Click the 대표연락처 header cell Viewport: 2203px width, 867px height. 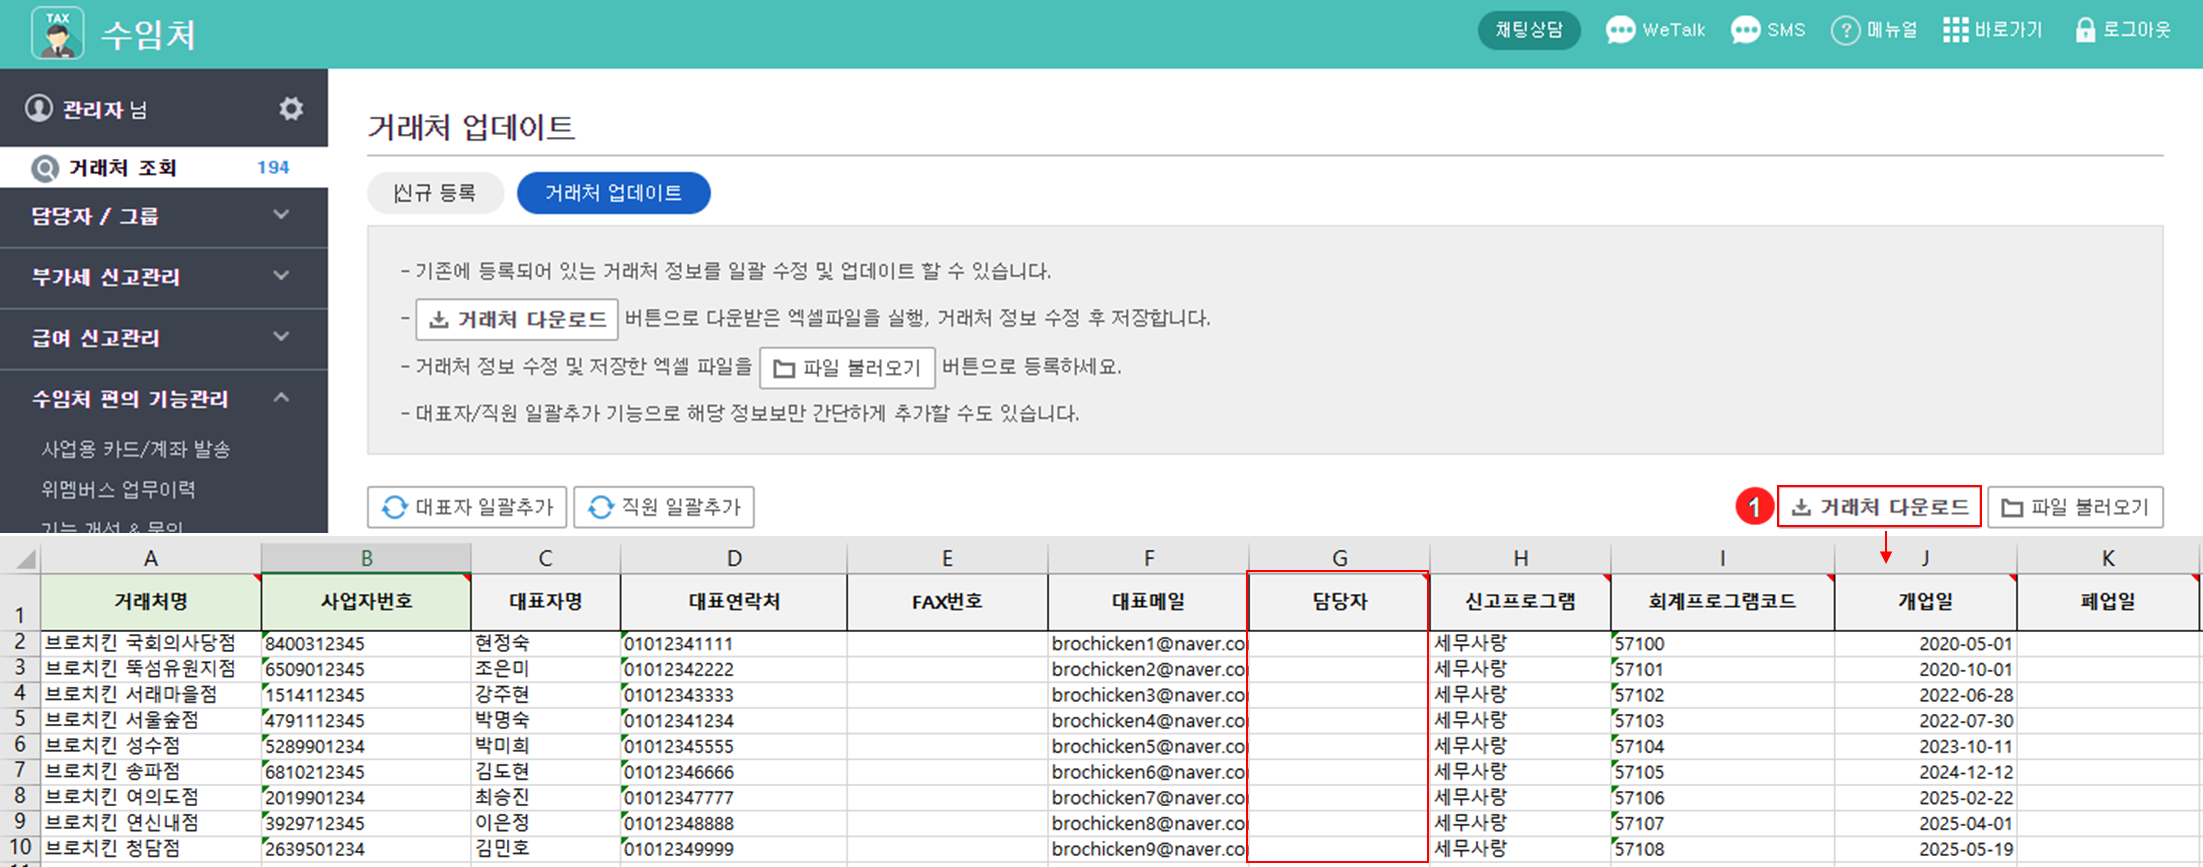pyautogui.click(x=734, y=602)
